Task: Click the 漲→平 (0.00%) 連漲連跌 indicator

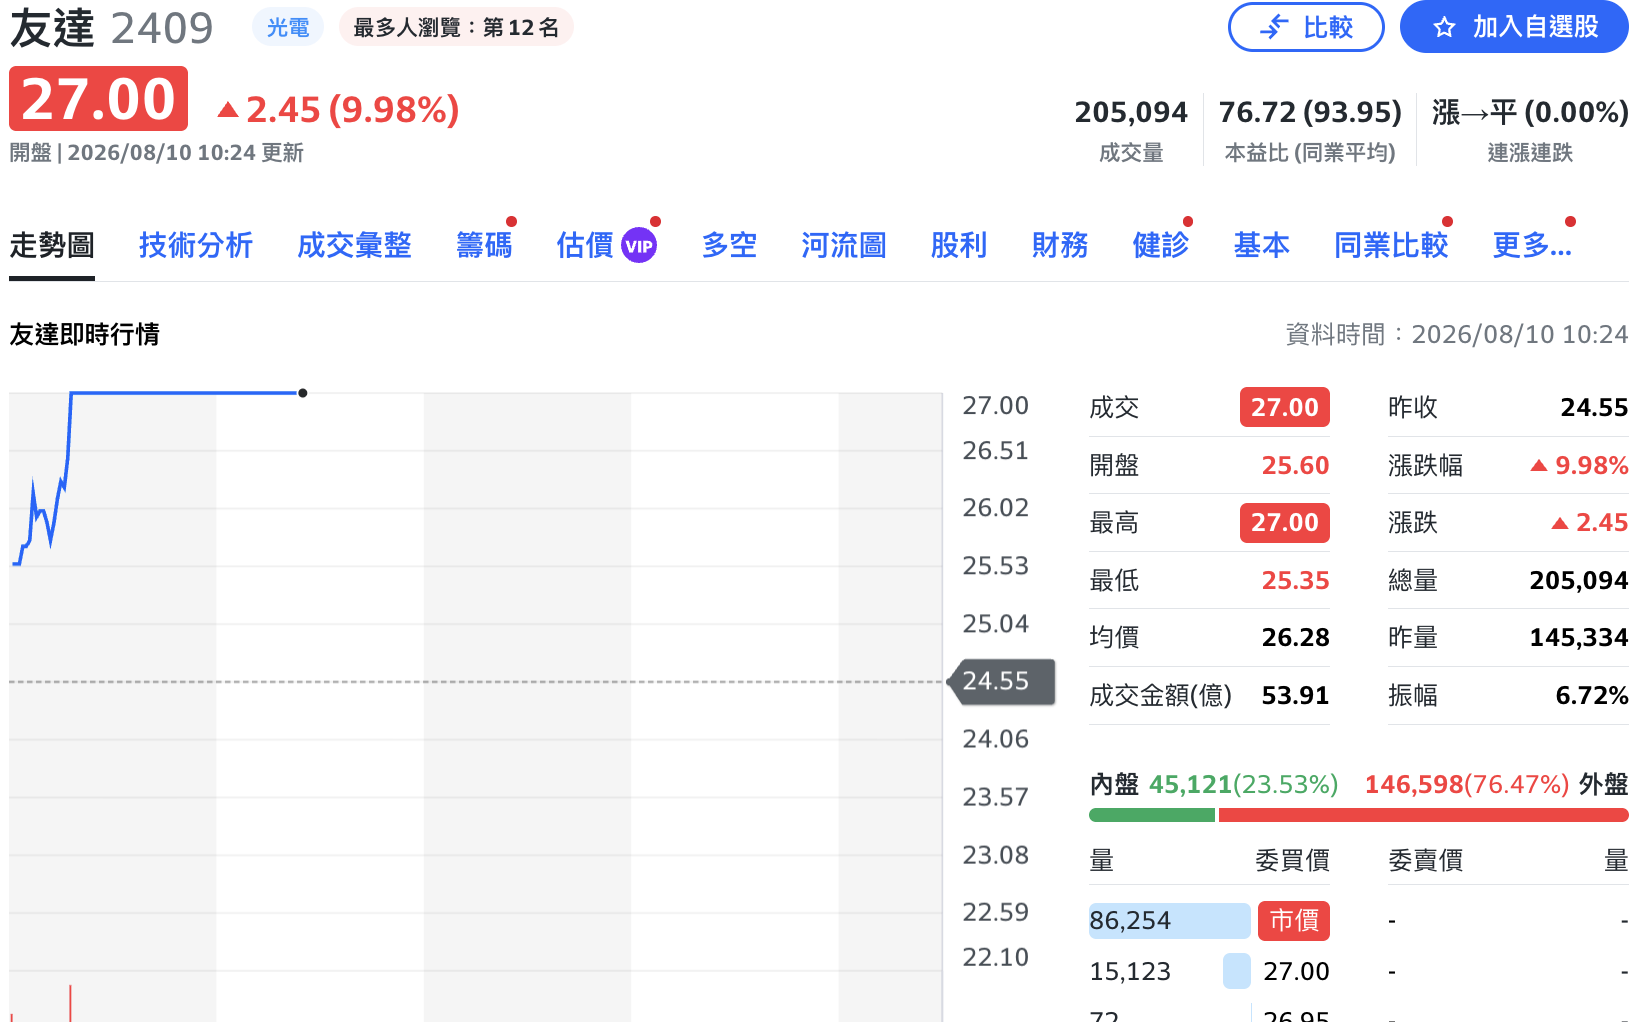Action: point(1530,112)
